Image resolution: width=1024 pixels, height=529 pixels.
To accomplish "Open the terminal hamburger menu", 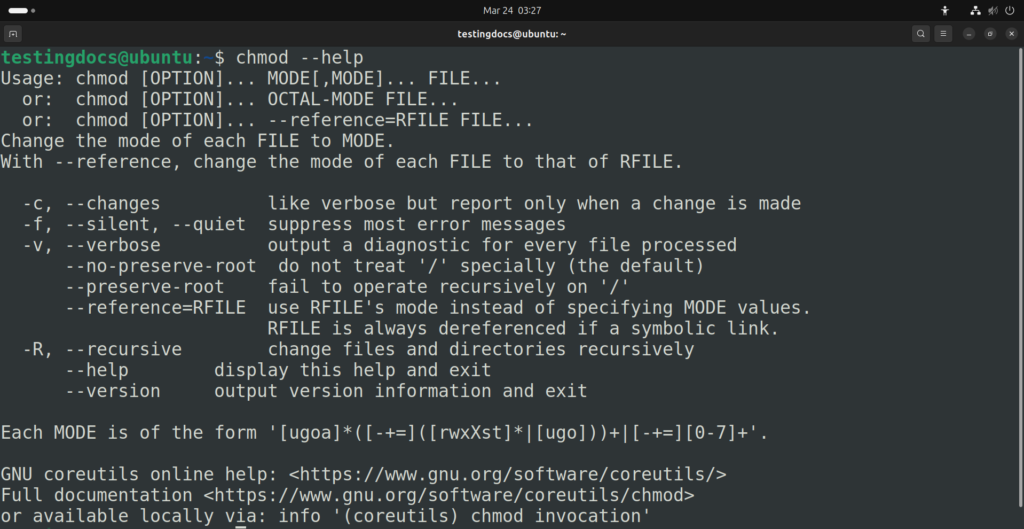I will pyautogui.click(x=943, y=33).
